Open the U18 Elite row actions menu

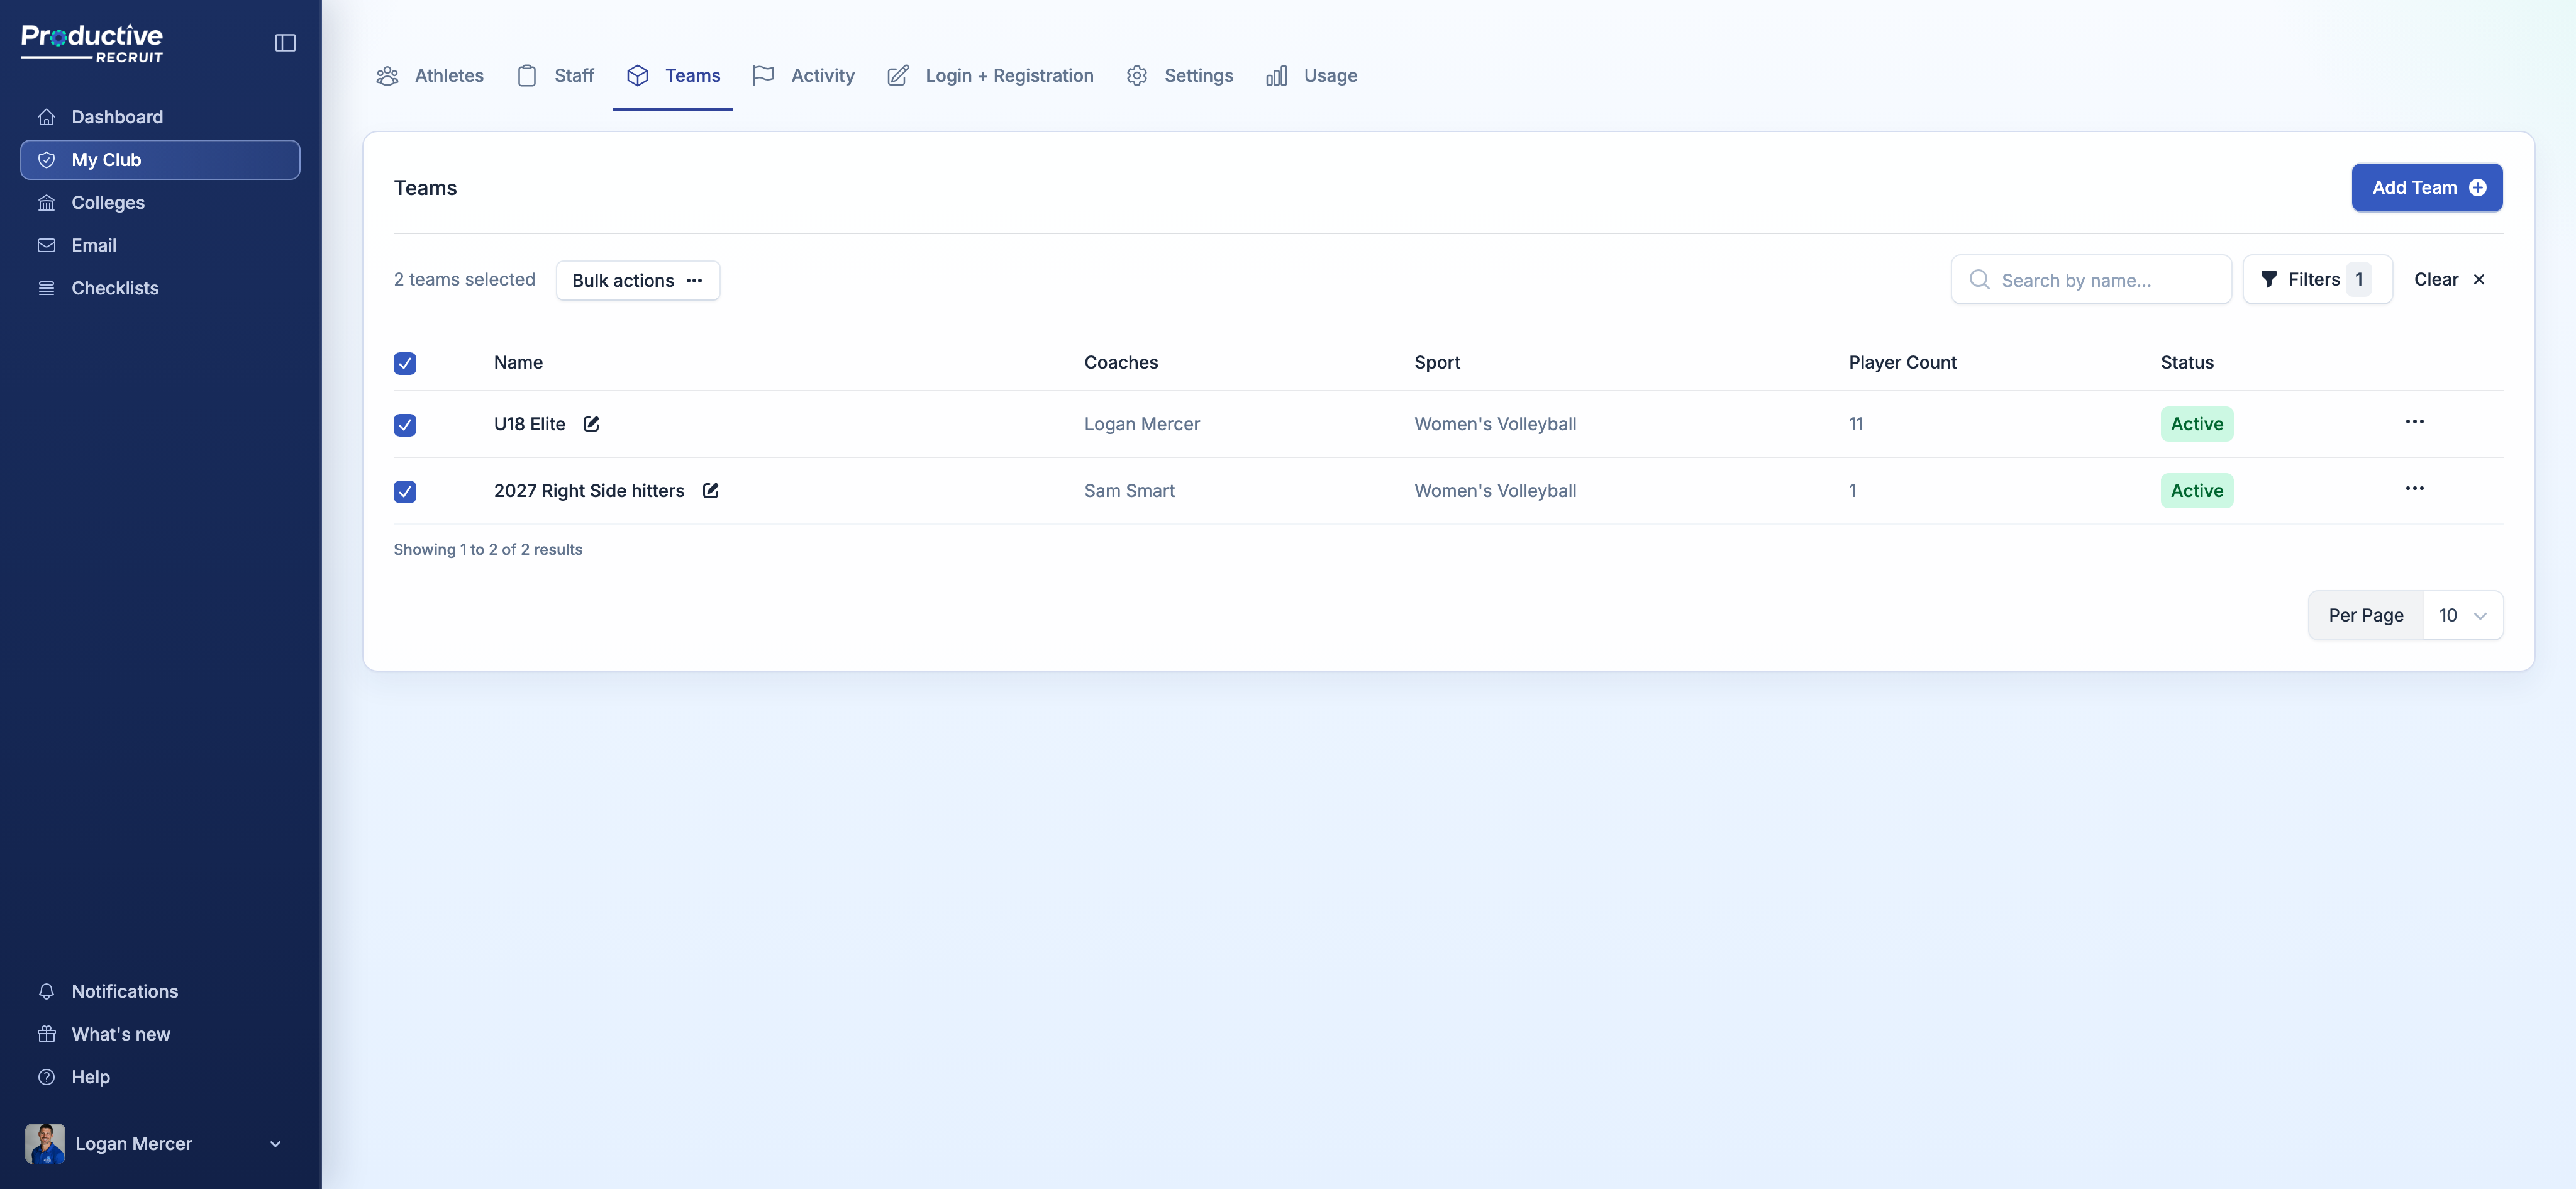2414,422
